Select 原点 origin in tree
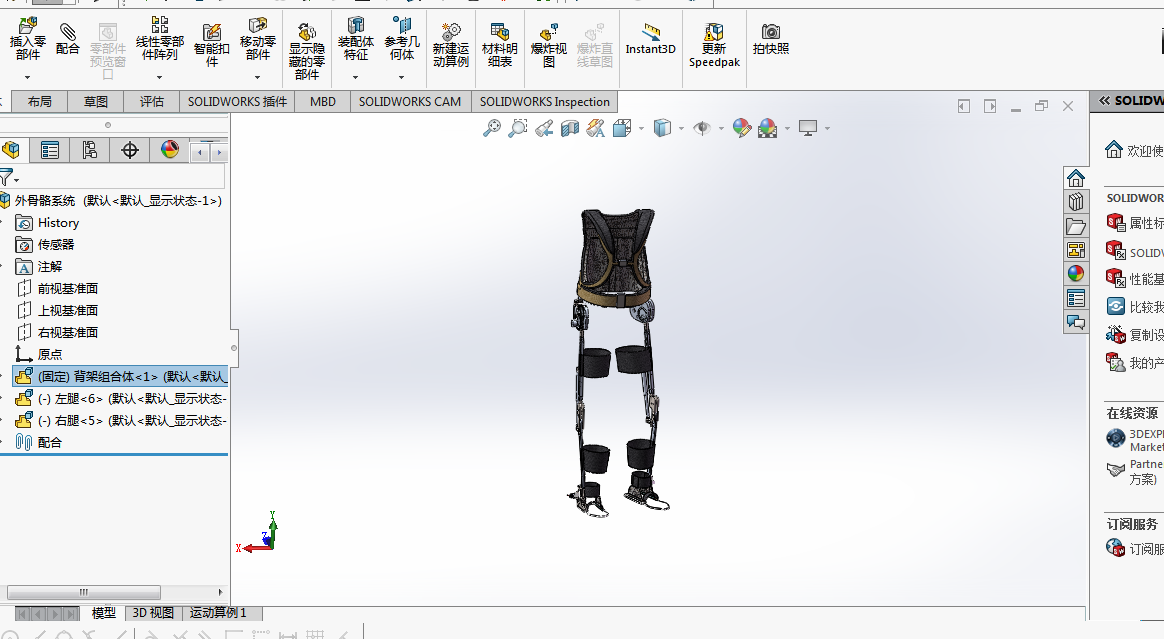The width and height of the screenshot is (1164, 639). (x=50, y=355)
